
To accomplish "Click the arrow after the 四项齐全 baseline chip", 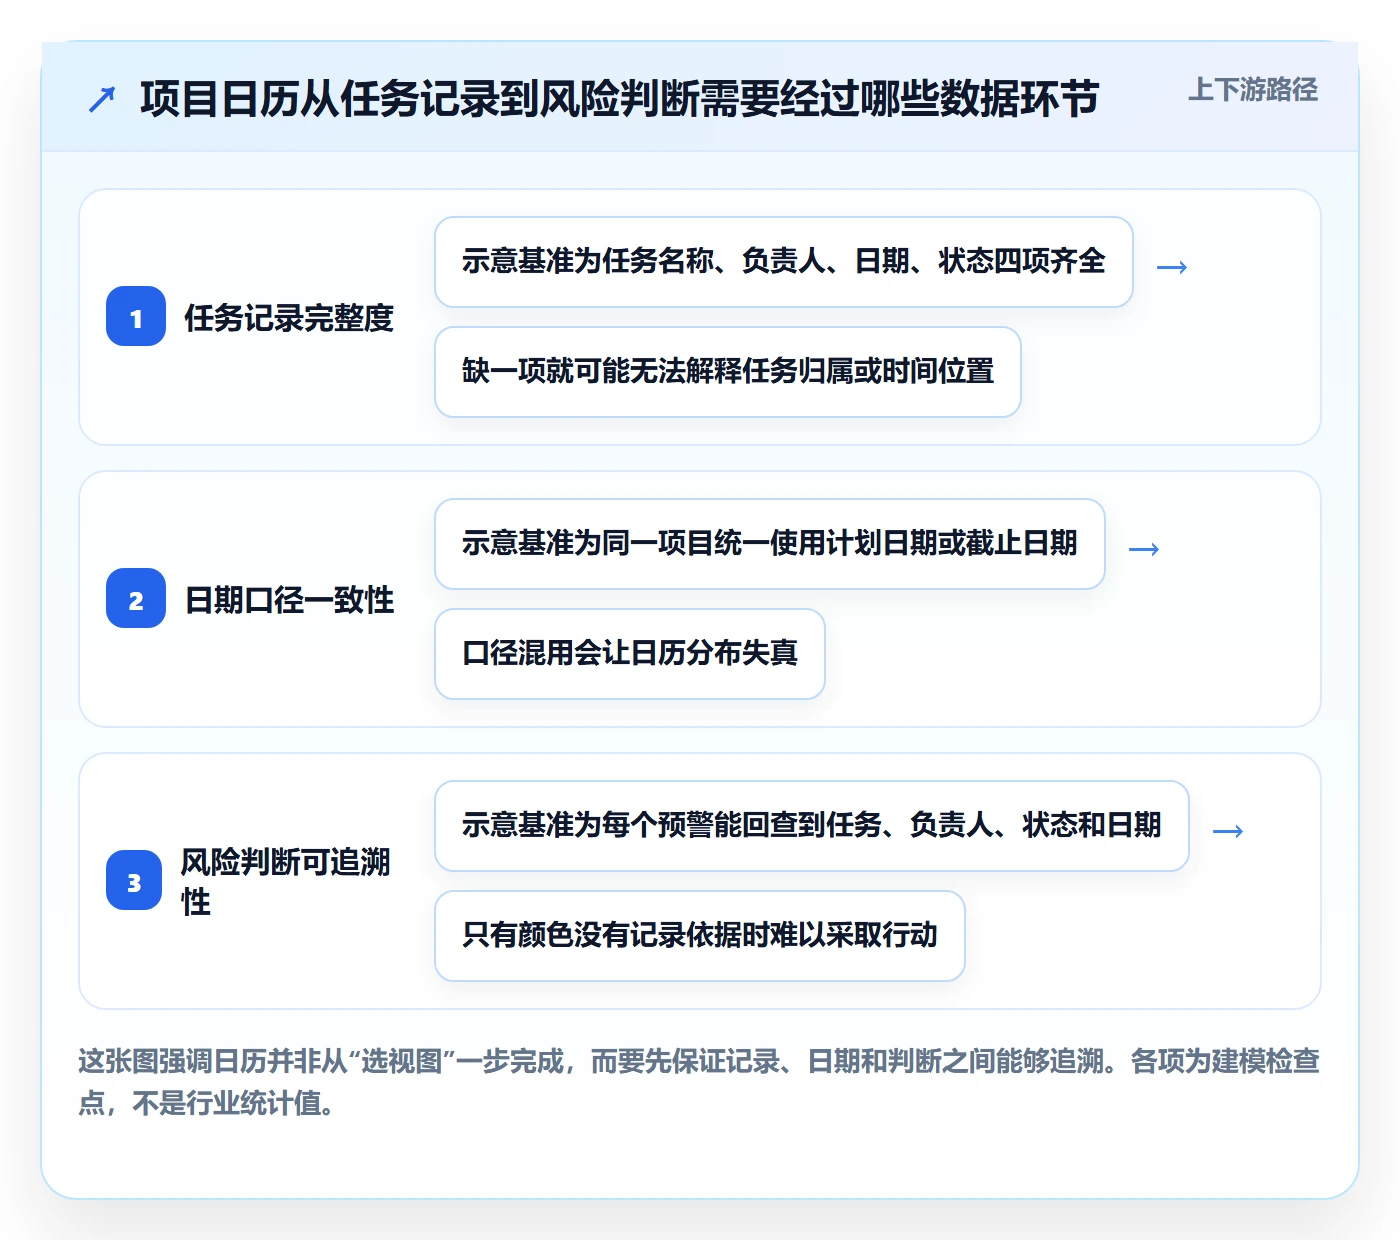I will click(1172, 267).
